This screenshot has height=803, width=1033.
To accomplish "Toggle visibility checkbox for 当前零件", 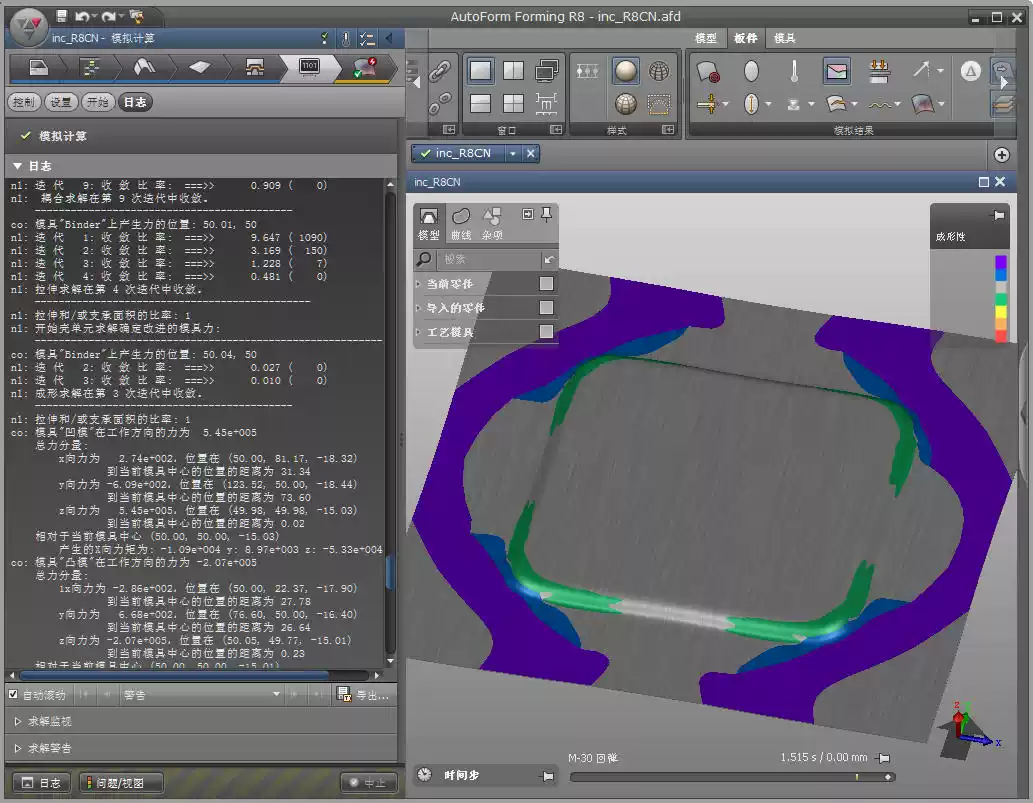I will 546,283.
